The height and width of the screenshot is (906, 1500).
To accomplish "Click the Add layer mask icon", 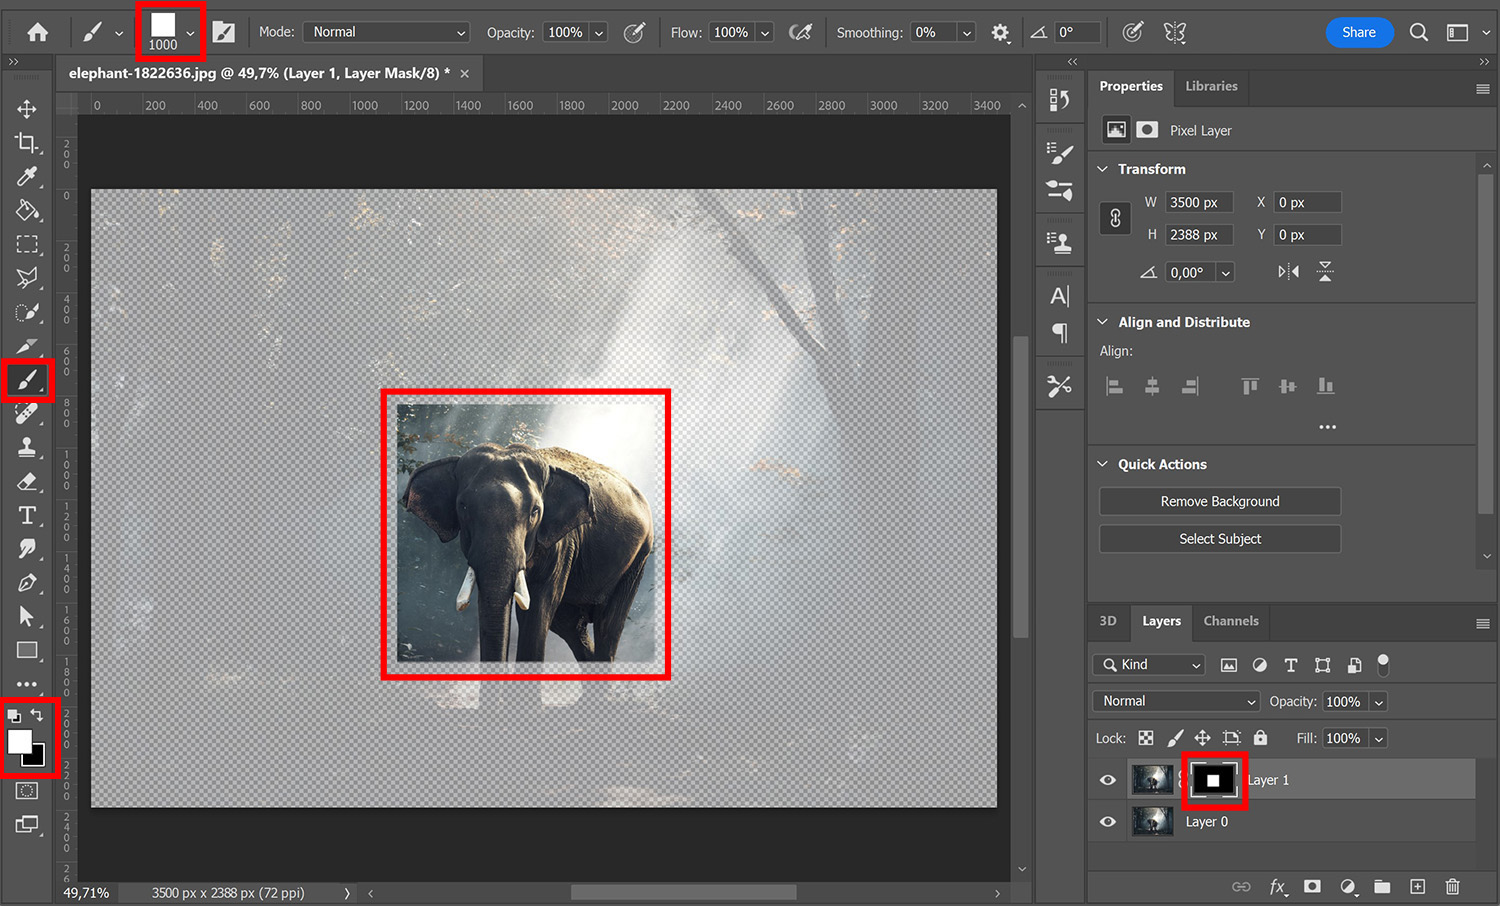I will (1312, 887).
